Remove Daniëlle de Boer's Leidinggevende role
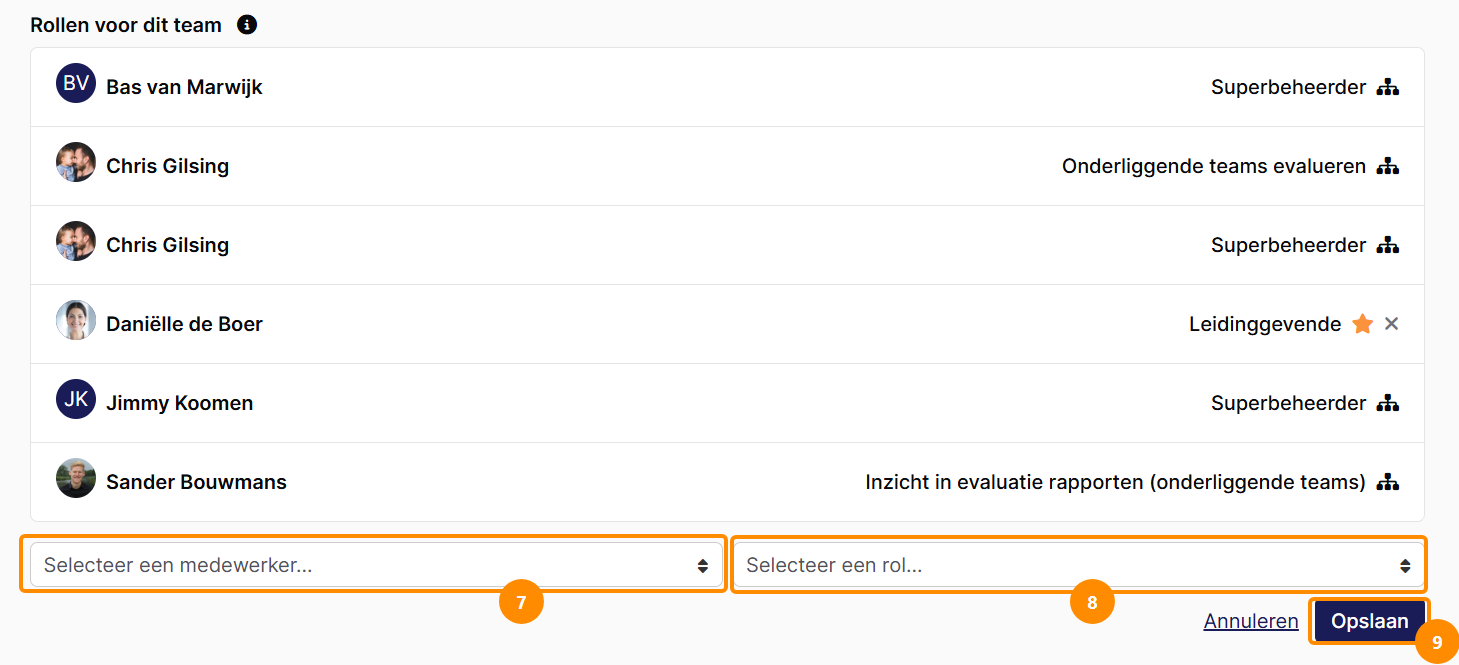The height and width of the screenshot is (665, 1459). (x=1391, y=324)
